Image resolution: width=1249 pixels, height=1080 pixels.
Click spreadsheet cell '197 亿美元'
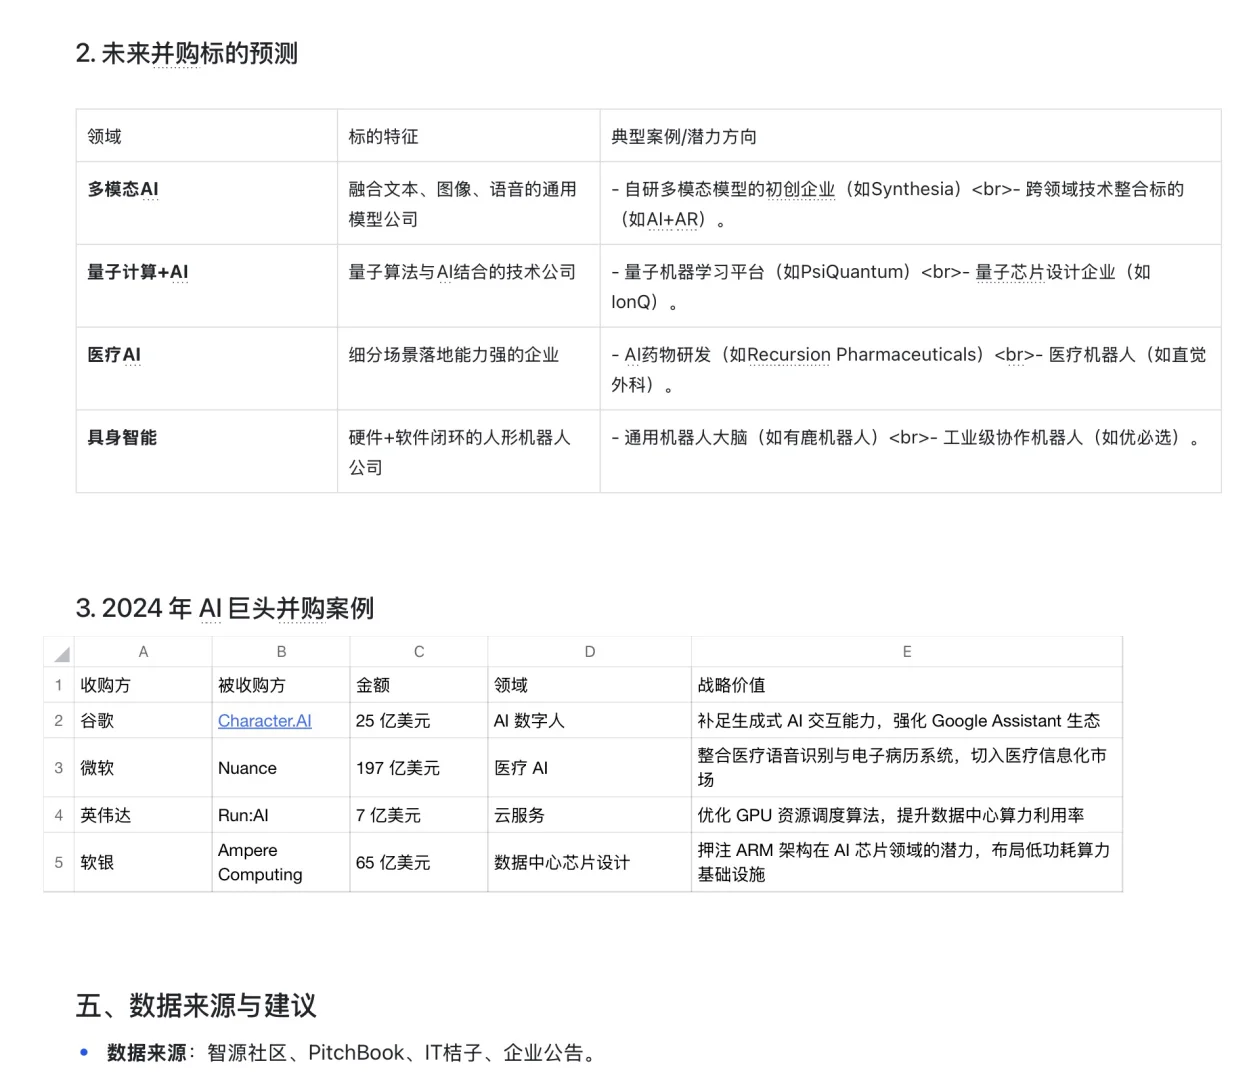(x=419, y=767)
